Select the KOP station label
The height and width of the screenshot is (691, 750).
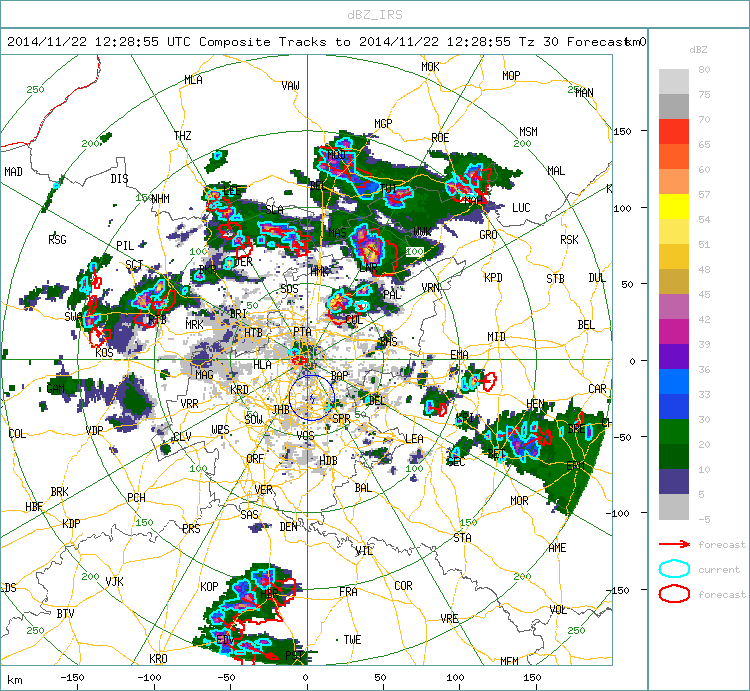(x=209, y=587)
